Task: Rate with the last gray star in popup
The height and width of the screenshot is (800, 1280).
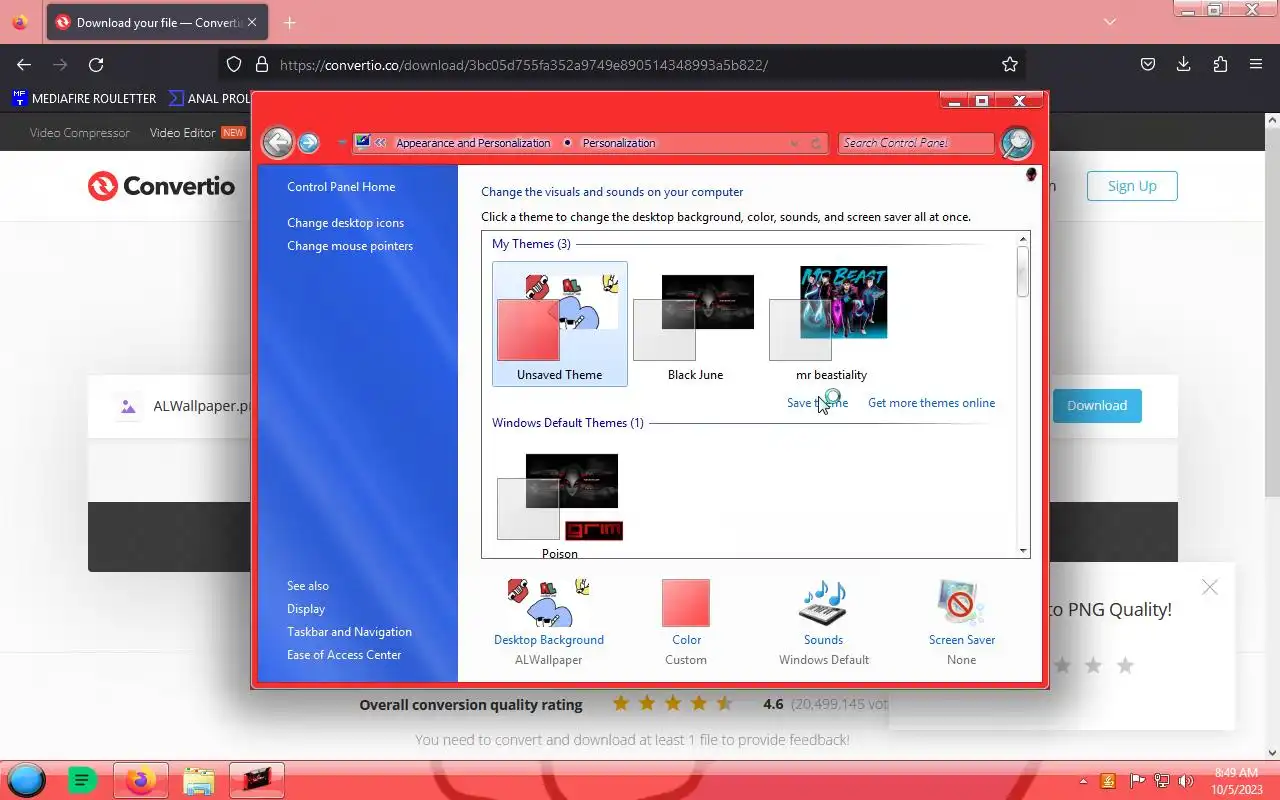Action: click(x=1125, y=665)
